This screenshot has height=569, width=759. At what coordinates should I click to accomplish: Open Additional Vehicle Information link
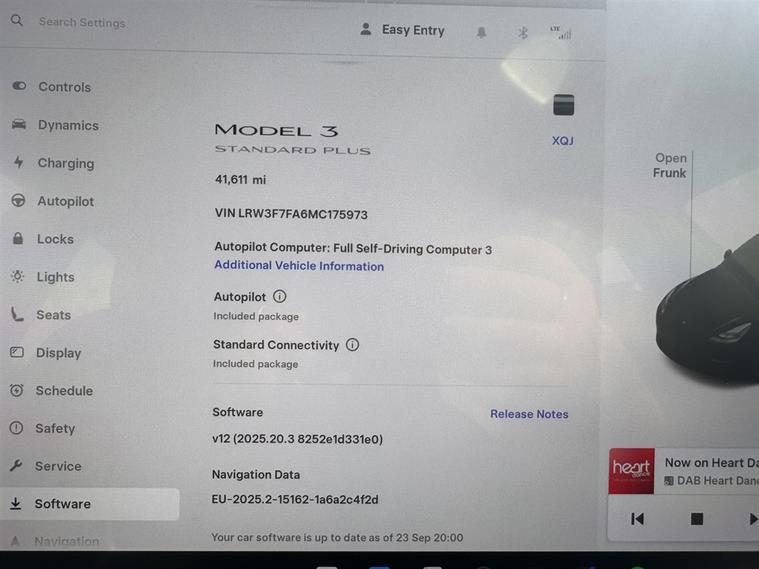[x=299, y=266]
